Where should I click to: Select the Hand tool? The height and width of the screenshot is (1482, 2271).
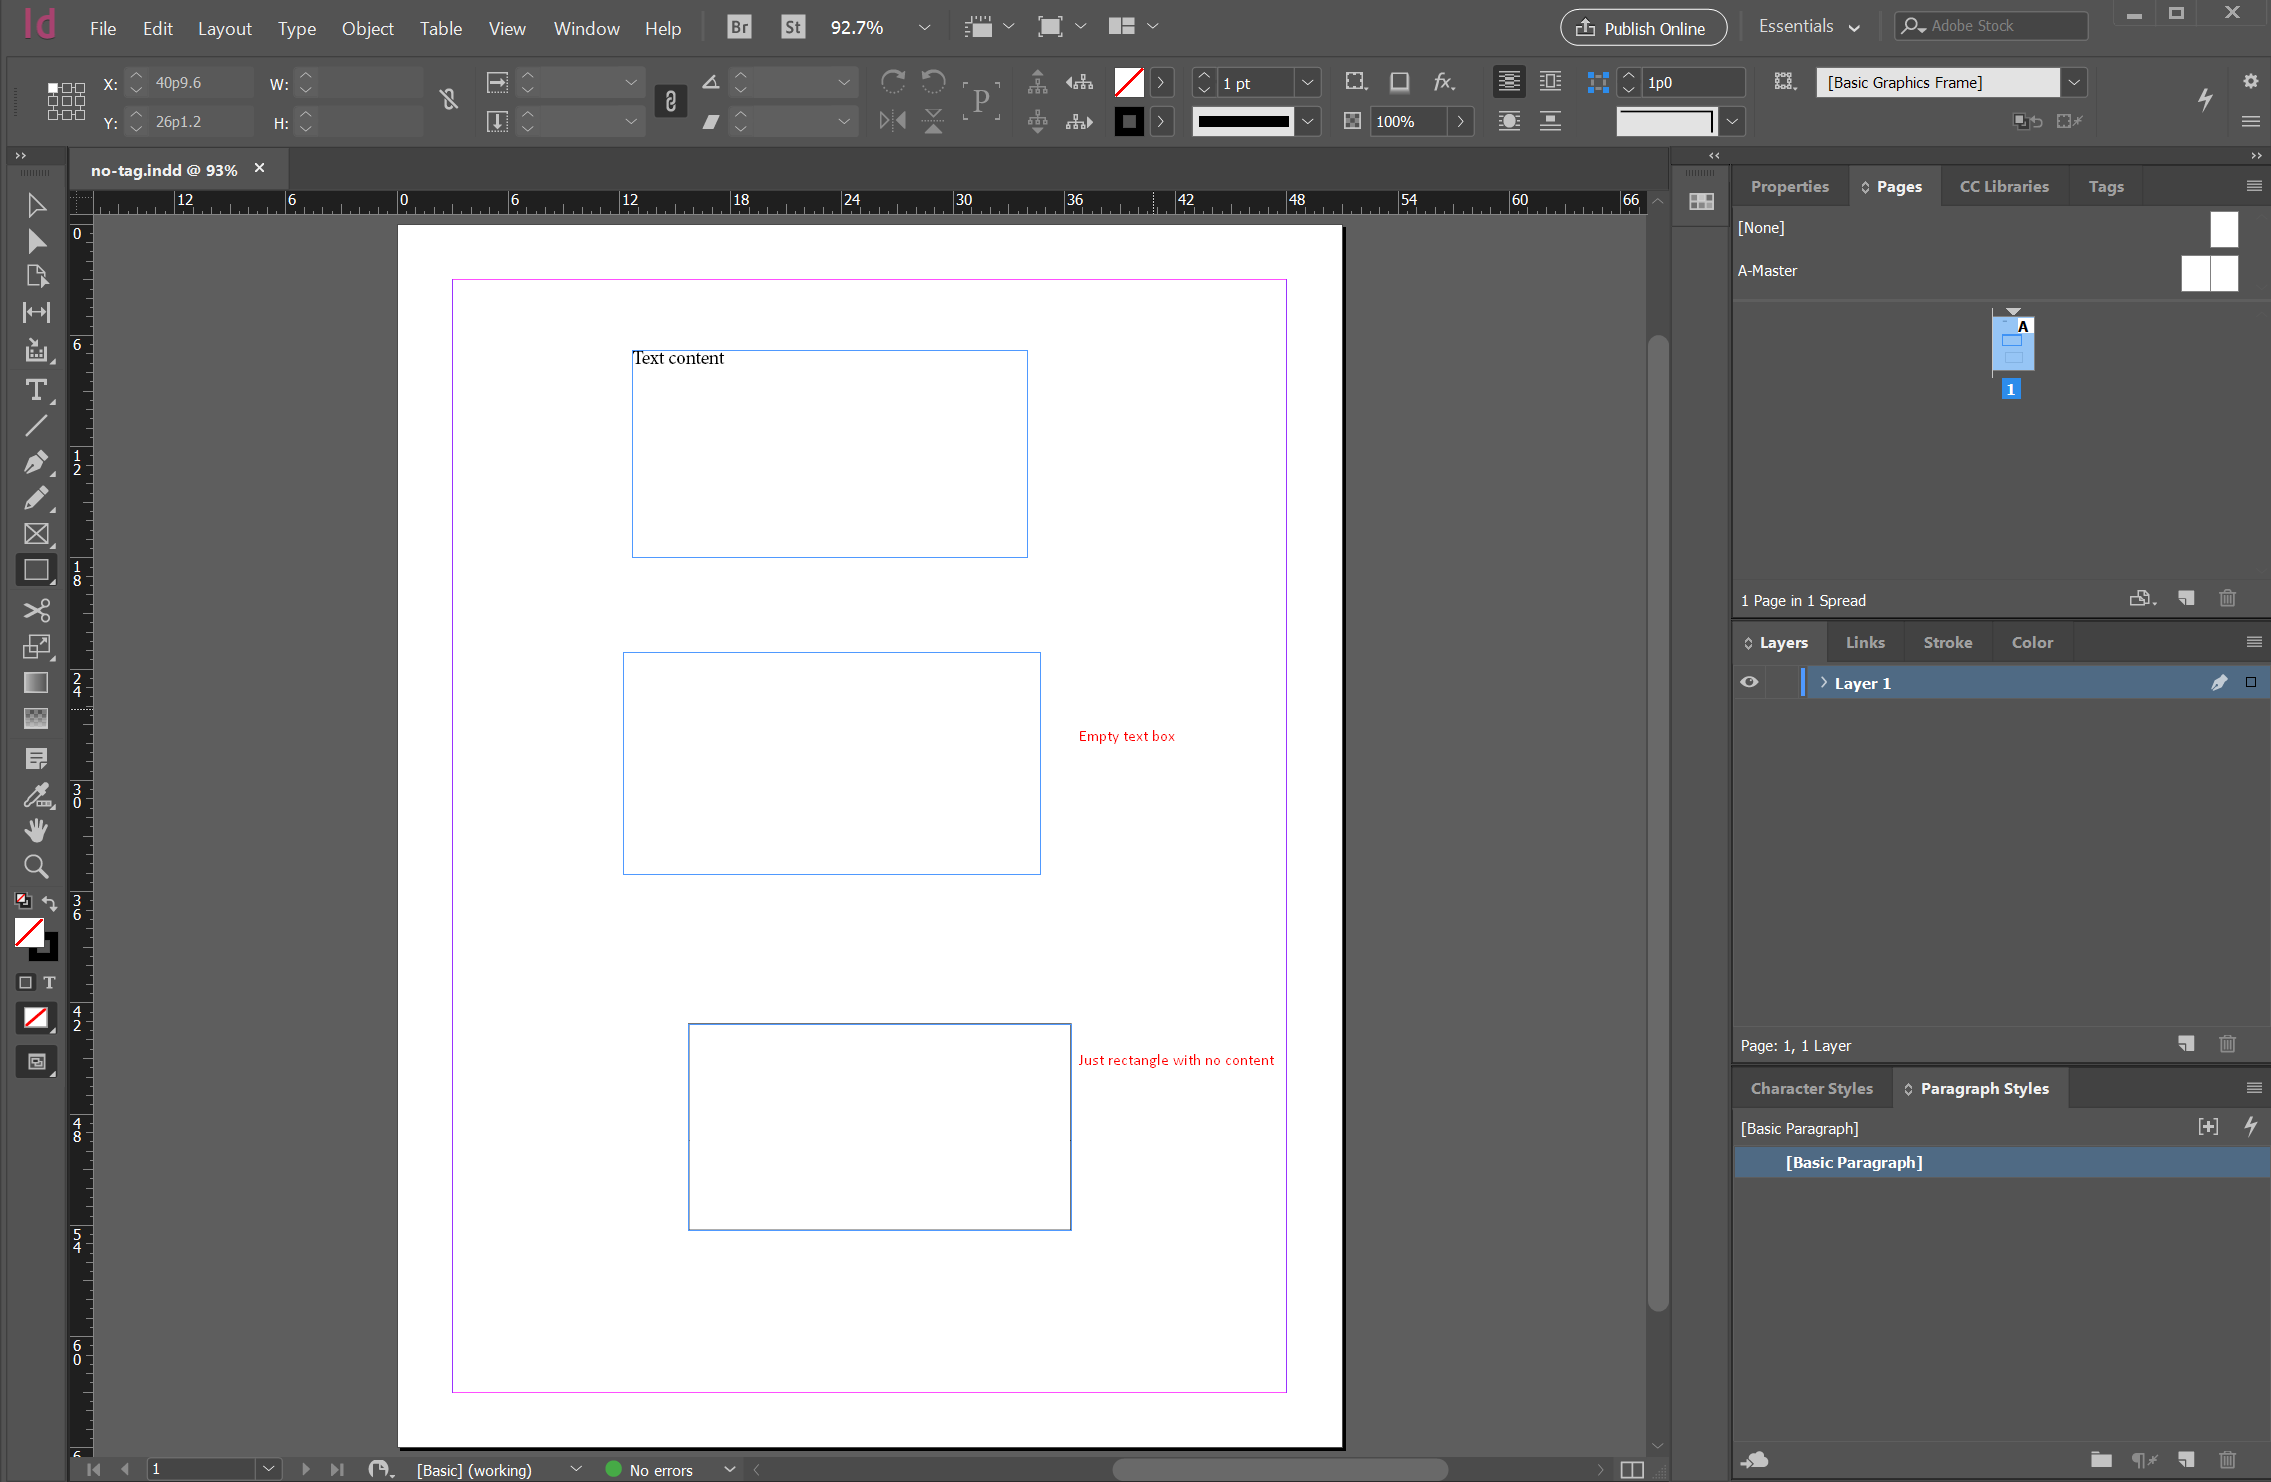(36, 830)
